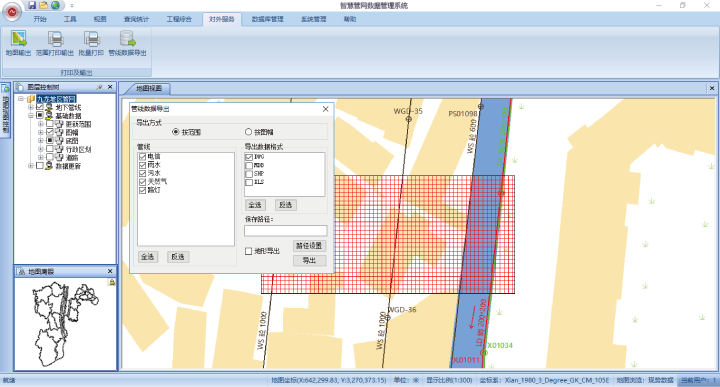Tick the 地形导出 checkbox

pos(248,251)
